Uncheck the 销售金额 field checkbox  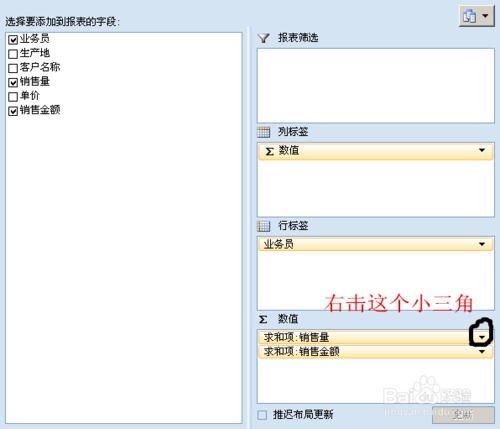(x=13, y=111)
